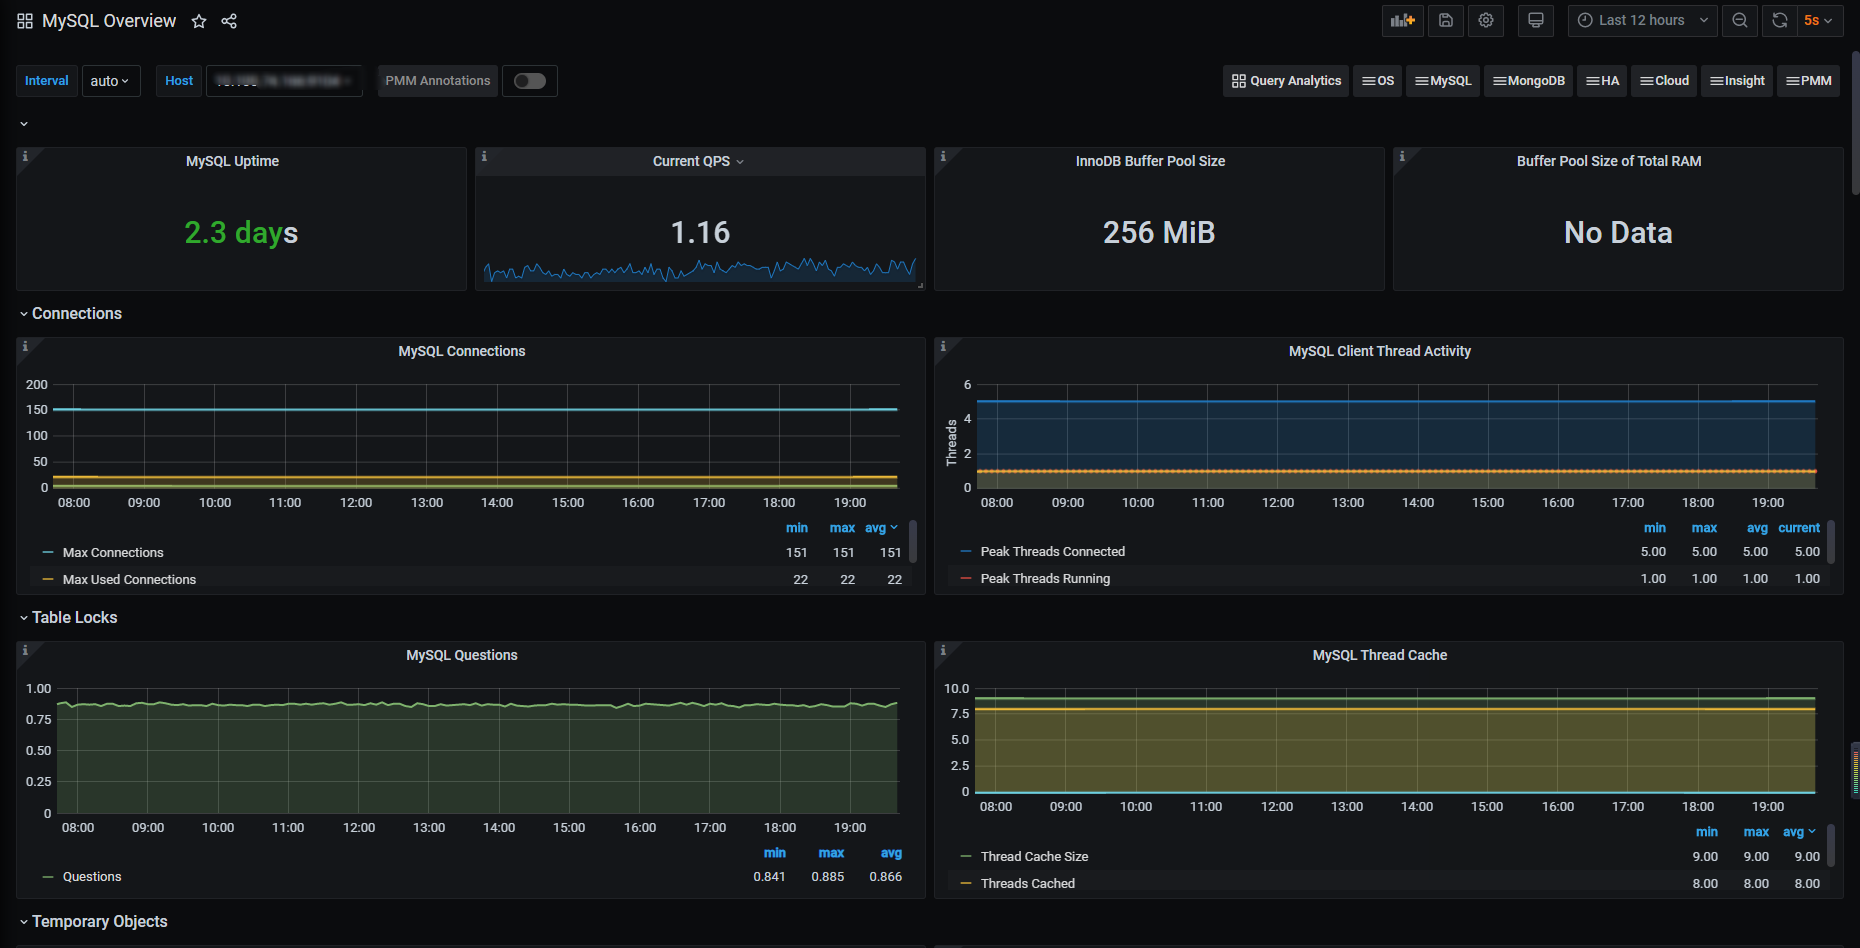The width and height of the screenshot is (1860, 948).
Task: Toggle Peak Threads Connected series in legend
Action: (x=1053, y=552)
